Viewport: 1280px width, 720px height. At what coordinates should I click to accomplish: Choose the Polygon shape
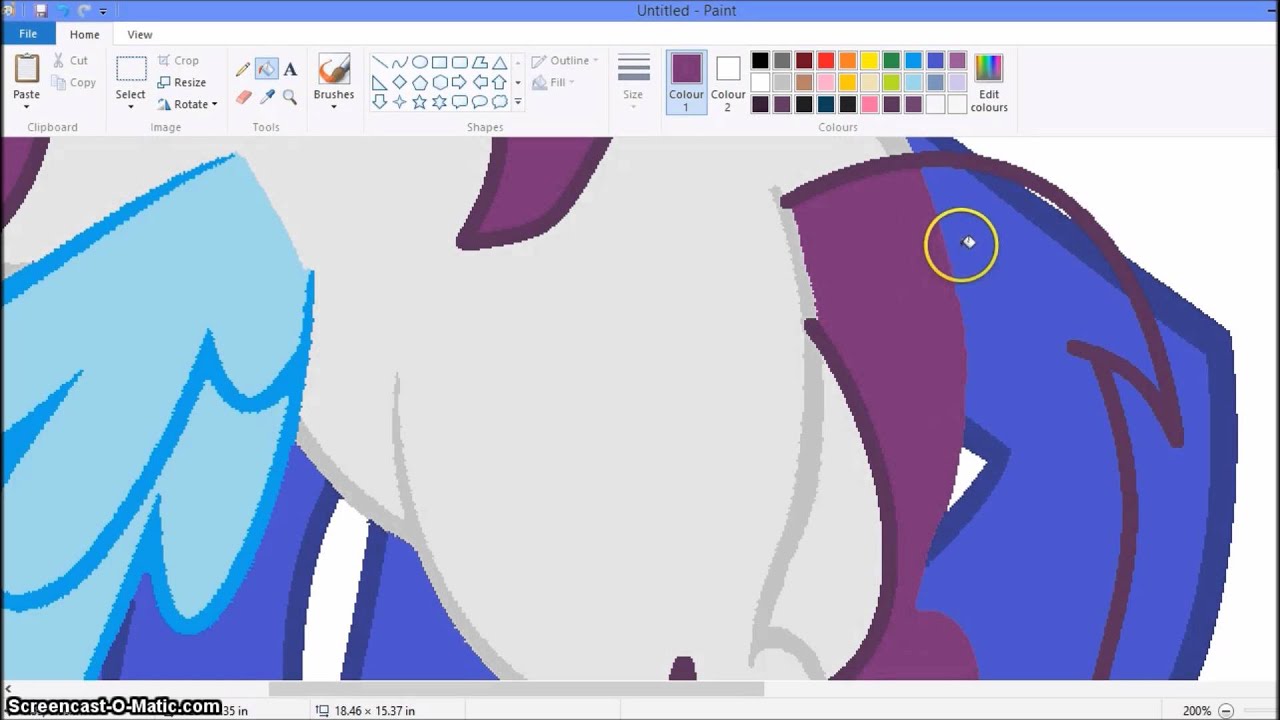[x=480, y=62]
